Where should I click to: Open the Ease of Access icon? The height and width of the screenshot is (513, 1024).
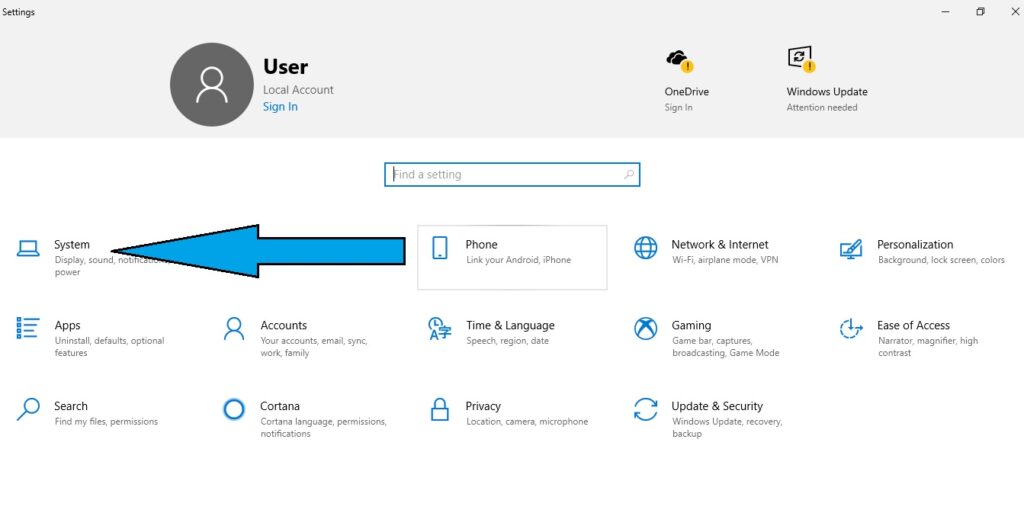pos(851,328)
